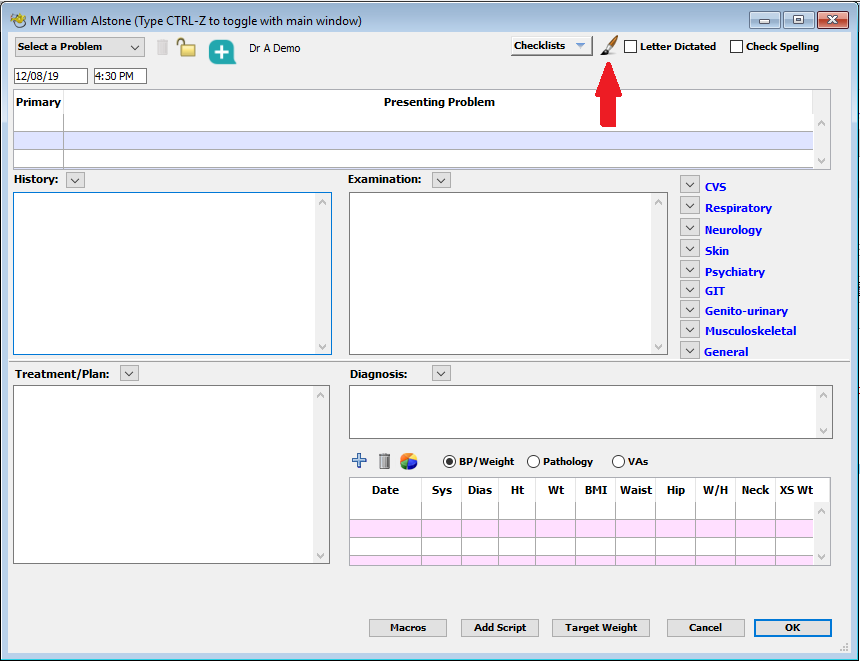Click the teal plus speech-bubble icon

tap(221, 48)
